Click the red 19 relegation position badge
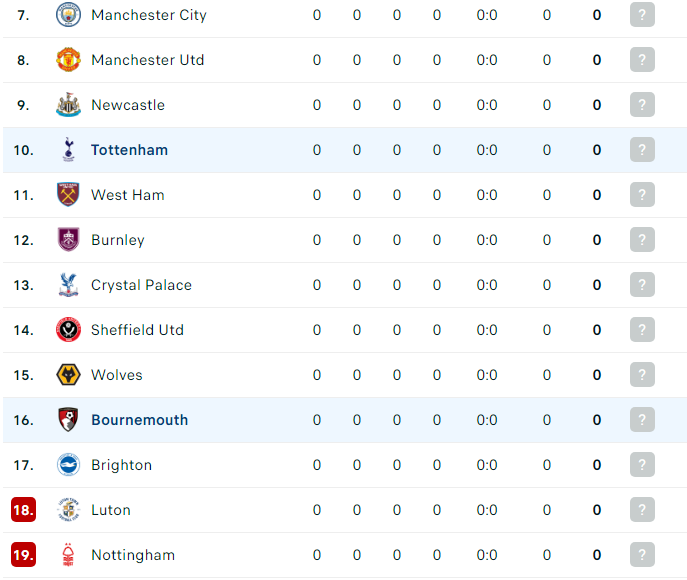The width and height of the screenshot is (687, 580). click(23, 555)
